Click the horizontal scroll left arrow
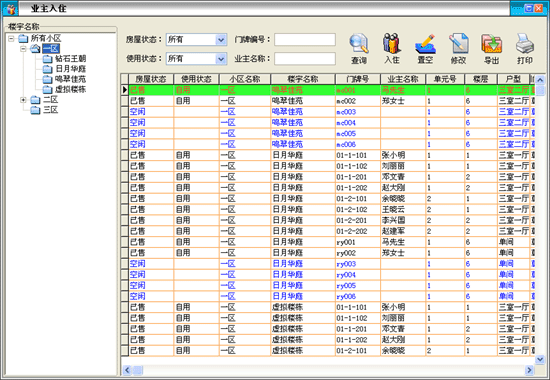The width and height of the screenshot is (550, 380). pyautogui.click(x=127, y=370)
